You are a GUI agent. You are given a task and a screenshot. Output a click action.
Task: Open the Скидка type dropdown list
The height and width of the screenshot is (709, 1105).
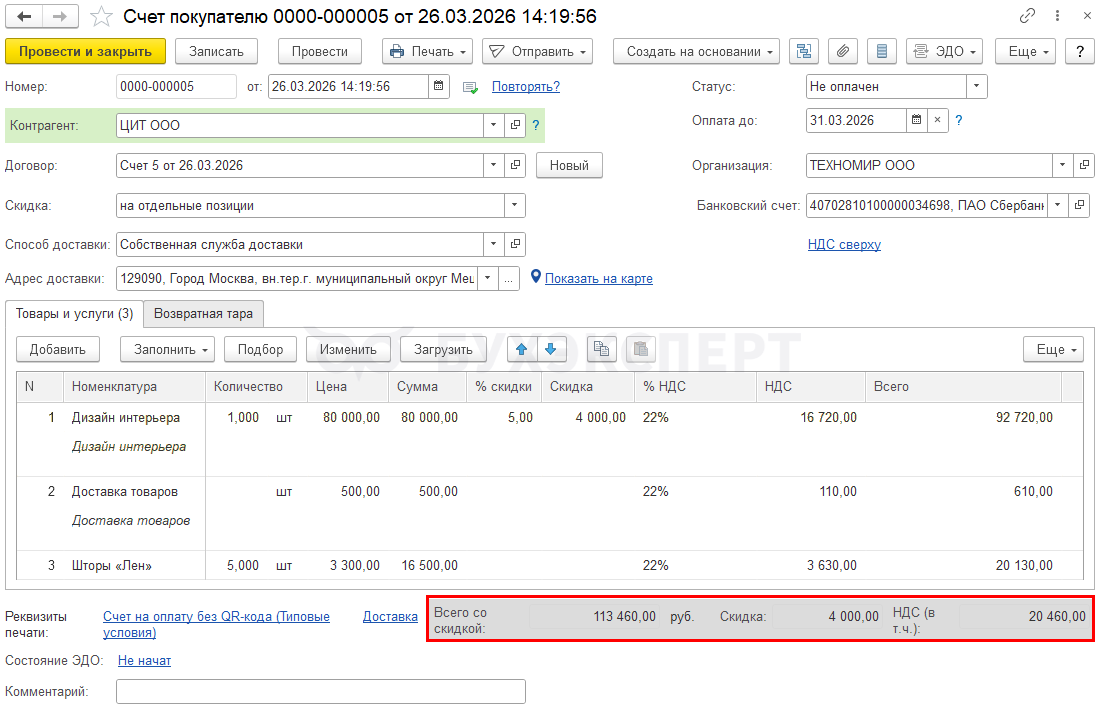514,205
